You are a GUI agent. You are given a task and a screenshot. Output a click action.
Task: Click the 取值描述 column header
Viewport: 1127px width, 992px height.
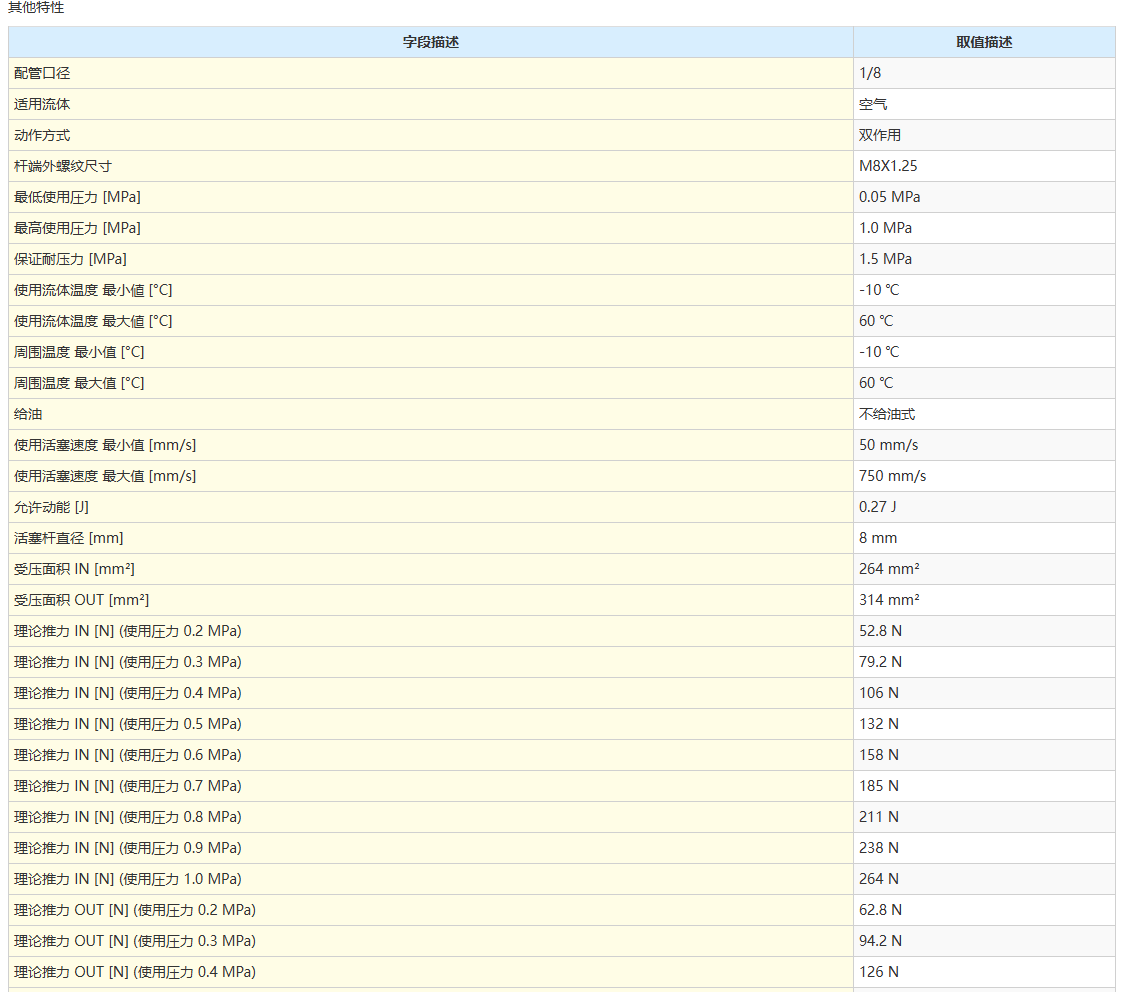[x=984, y=42]
